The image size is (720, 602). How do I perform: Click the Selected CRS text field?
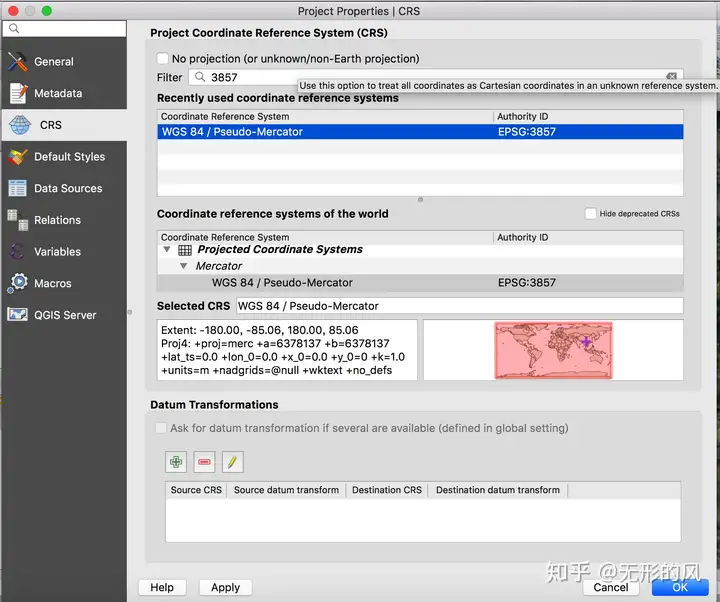click(x=460, y=306)
